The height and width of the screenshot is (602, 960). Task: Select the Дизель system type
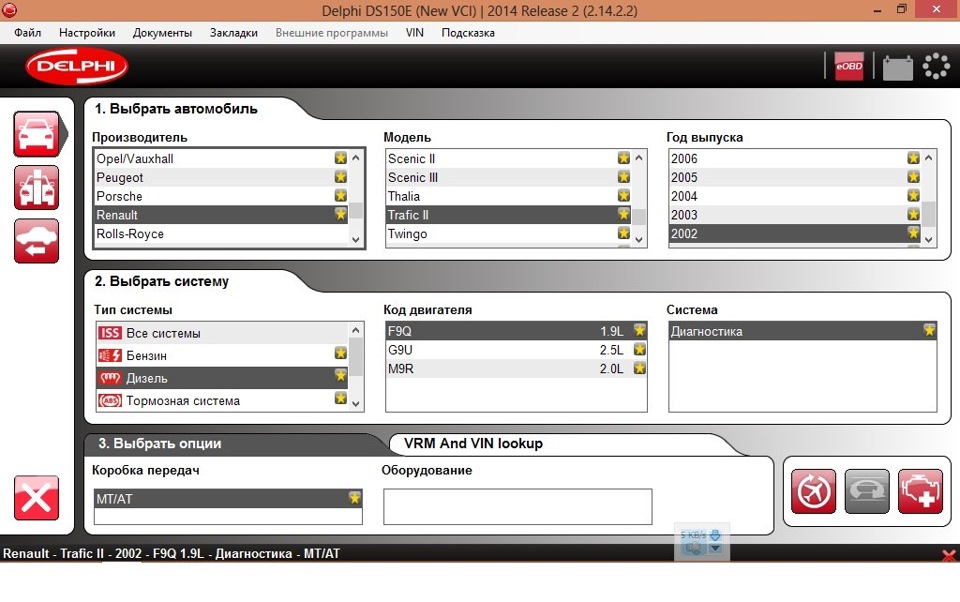click(222, 378)
